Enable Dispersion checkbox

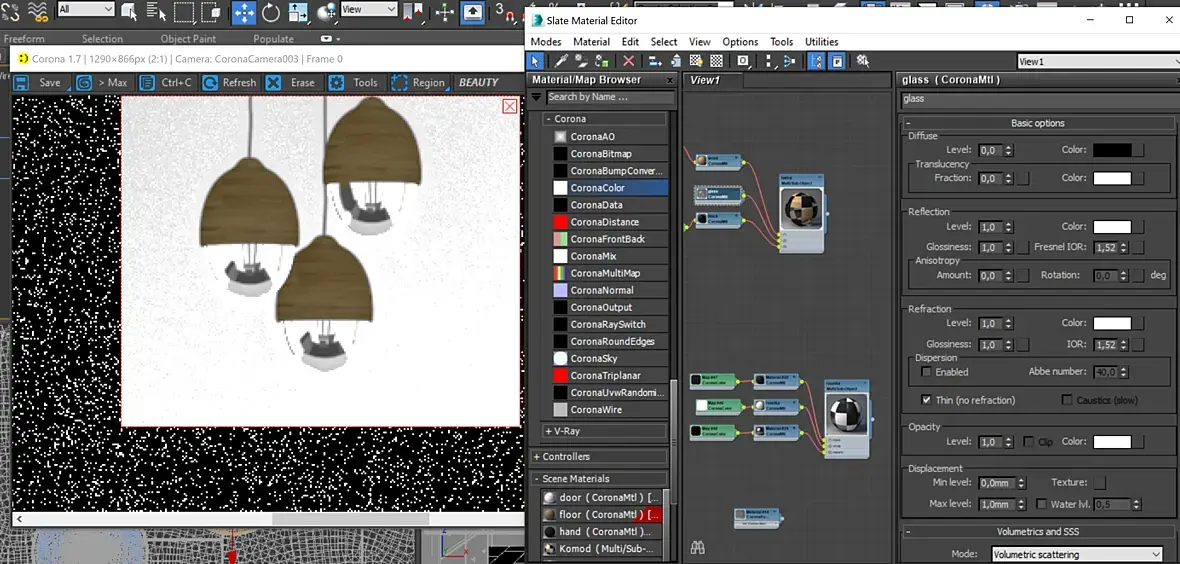(927, 372)
